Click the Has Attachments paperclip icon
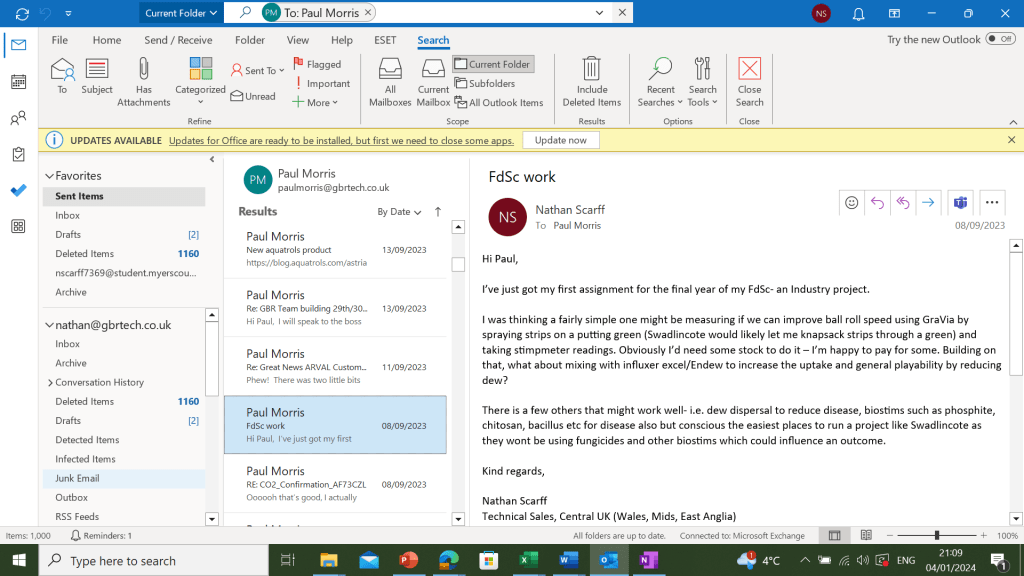1024x576 pixels. (143, 70)
